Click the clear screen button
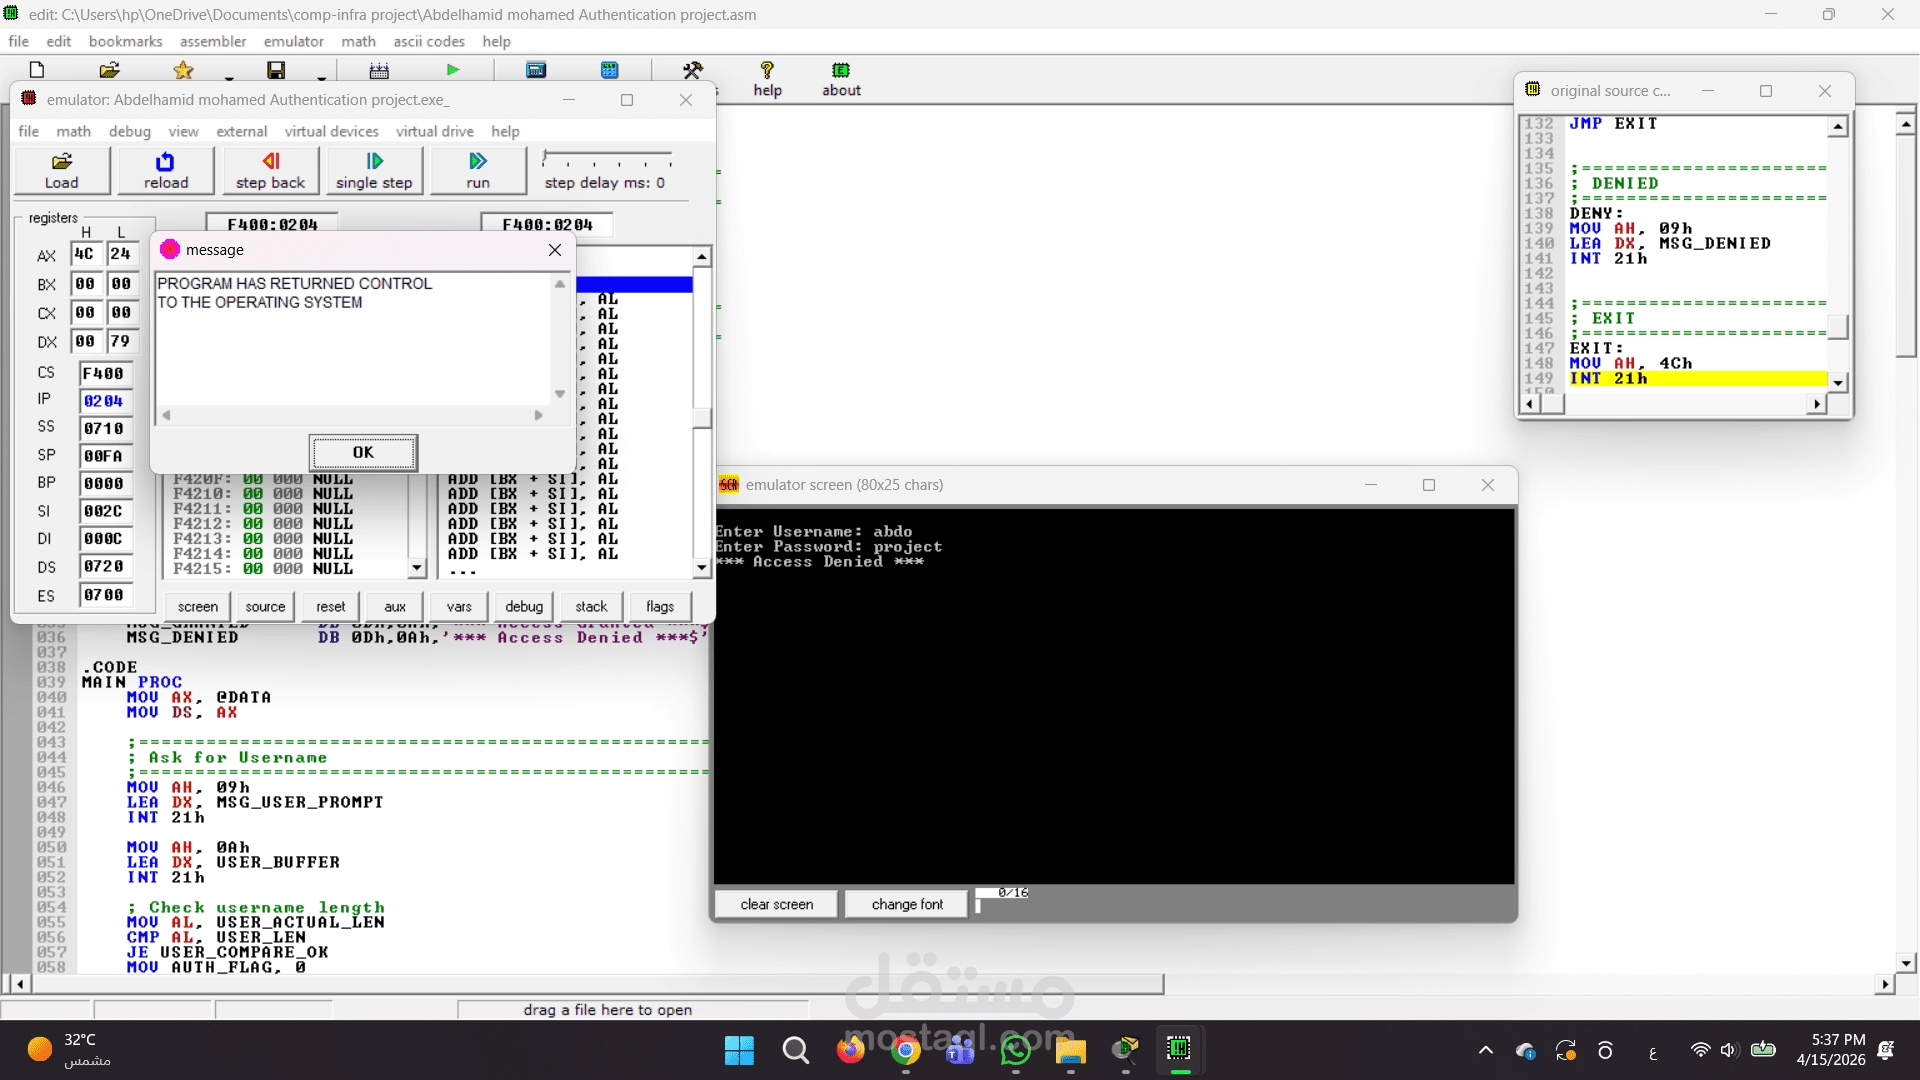The image size is (1920, 1080). point(776,904)
